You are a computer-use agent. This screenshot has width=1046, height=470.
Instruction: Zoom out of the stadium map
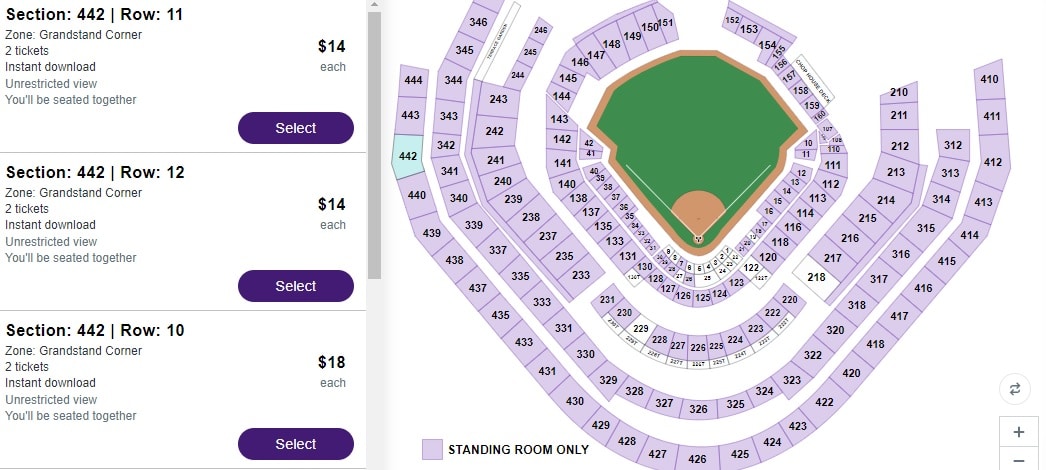click(x=1018, y=460)
